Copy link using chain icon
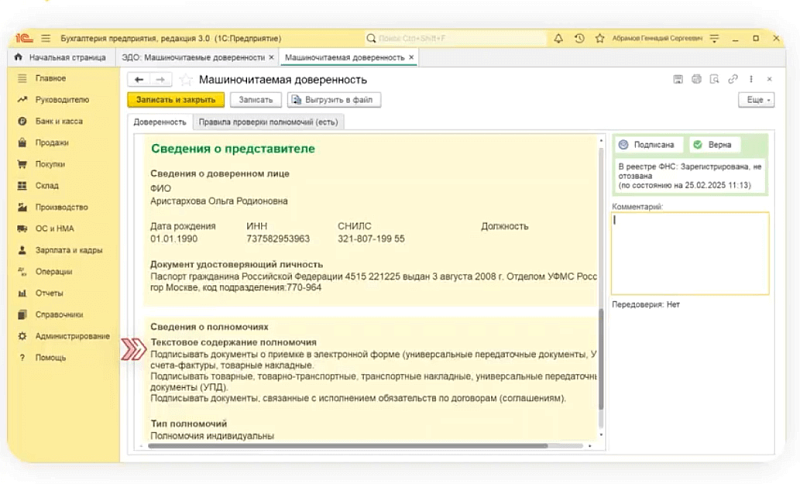This screenshot has width=800, height=484. [733, 79]
